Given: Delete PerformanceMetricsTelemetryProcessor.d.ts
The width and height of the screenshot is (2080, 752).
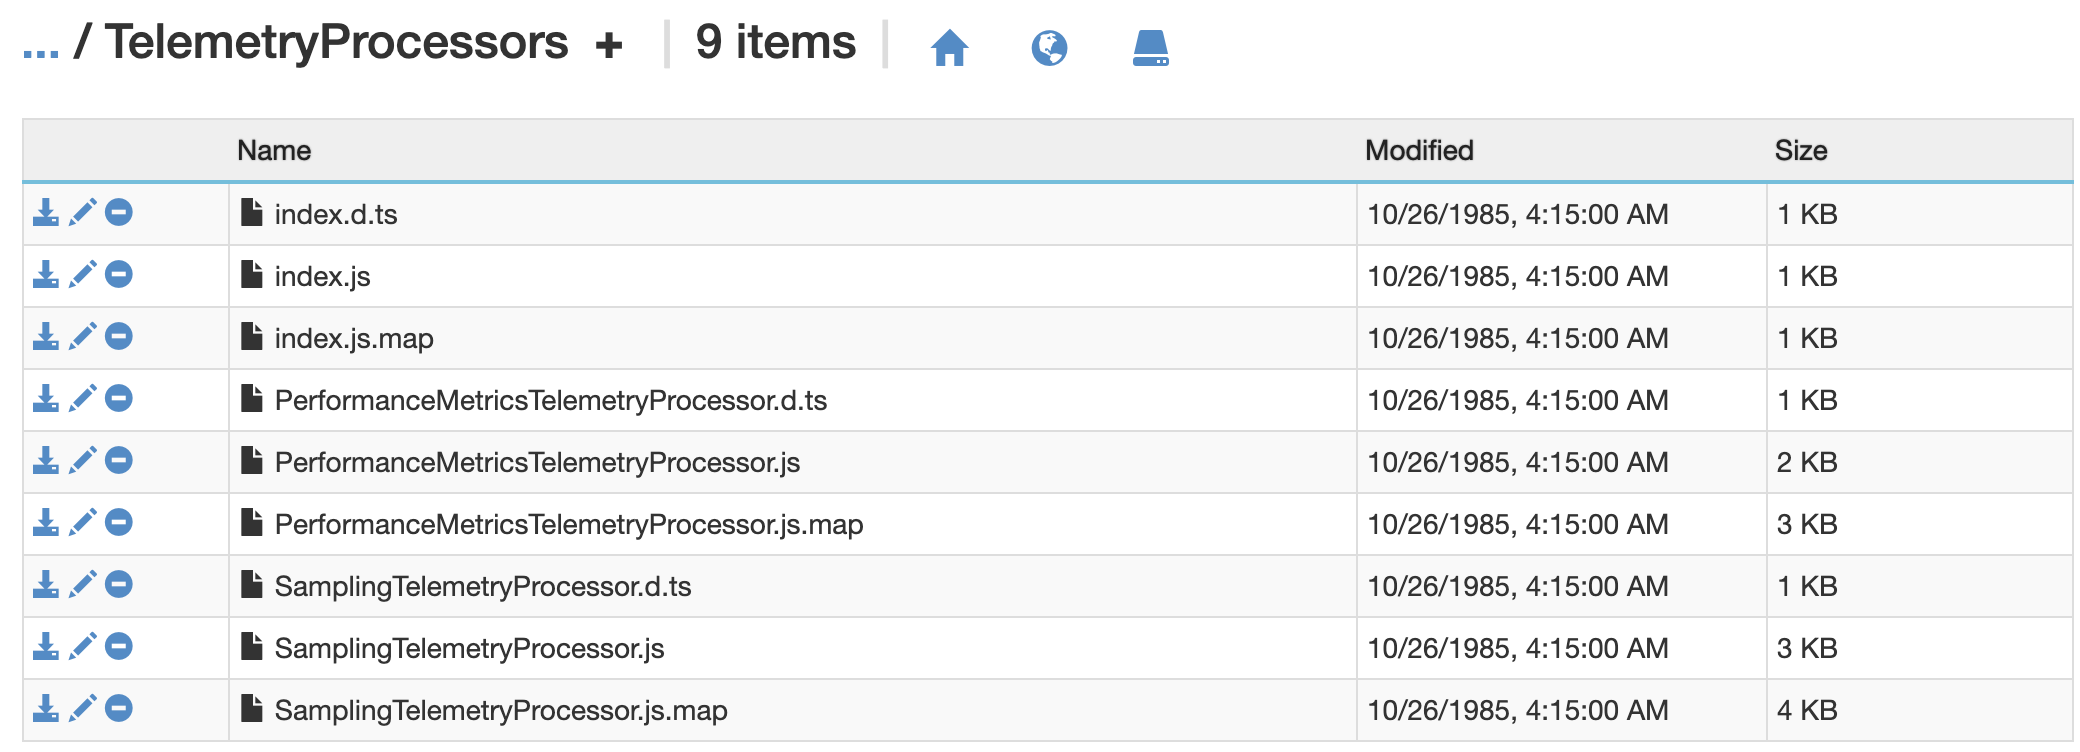Looking at the screenshot, I should 118,400.
